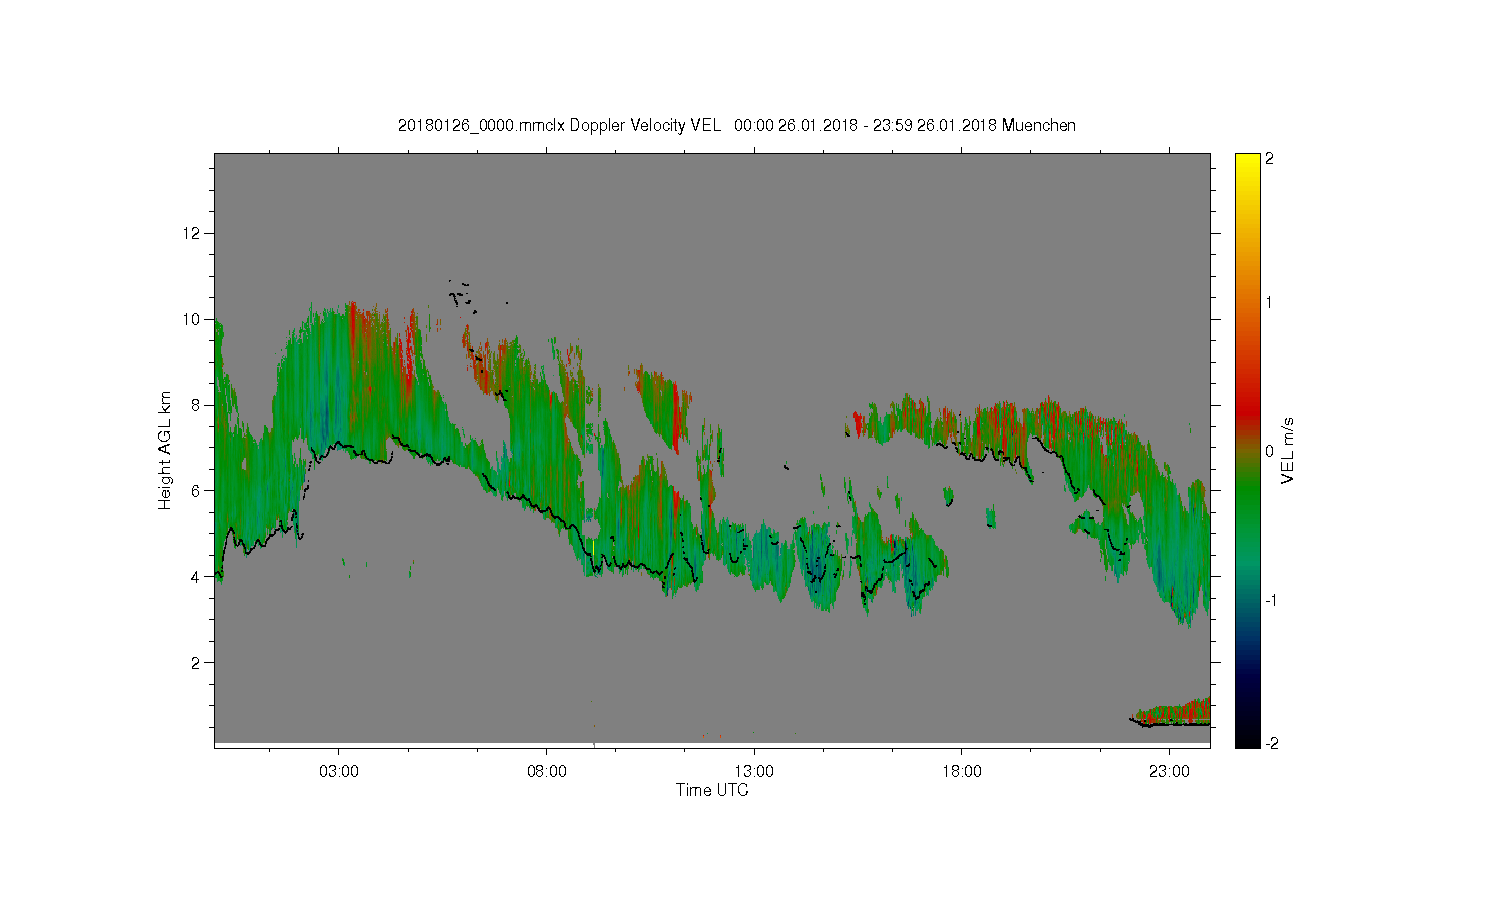This screenshot has width=1500, height=900.
Task: Click the height tick label 4
Action: 196,577
